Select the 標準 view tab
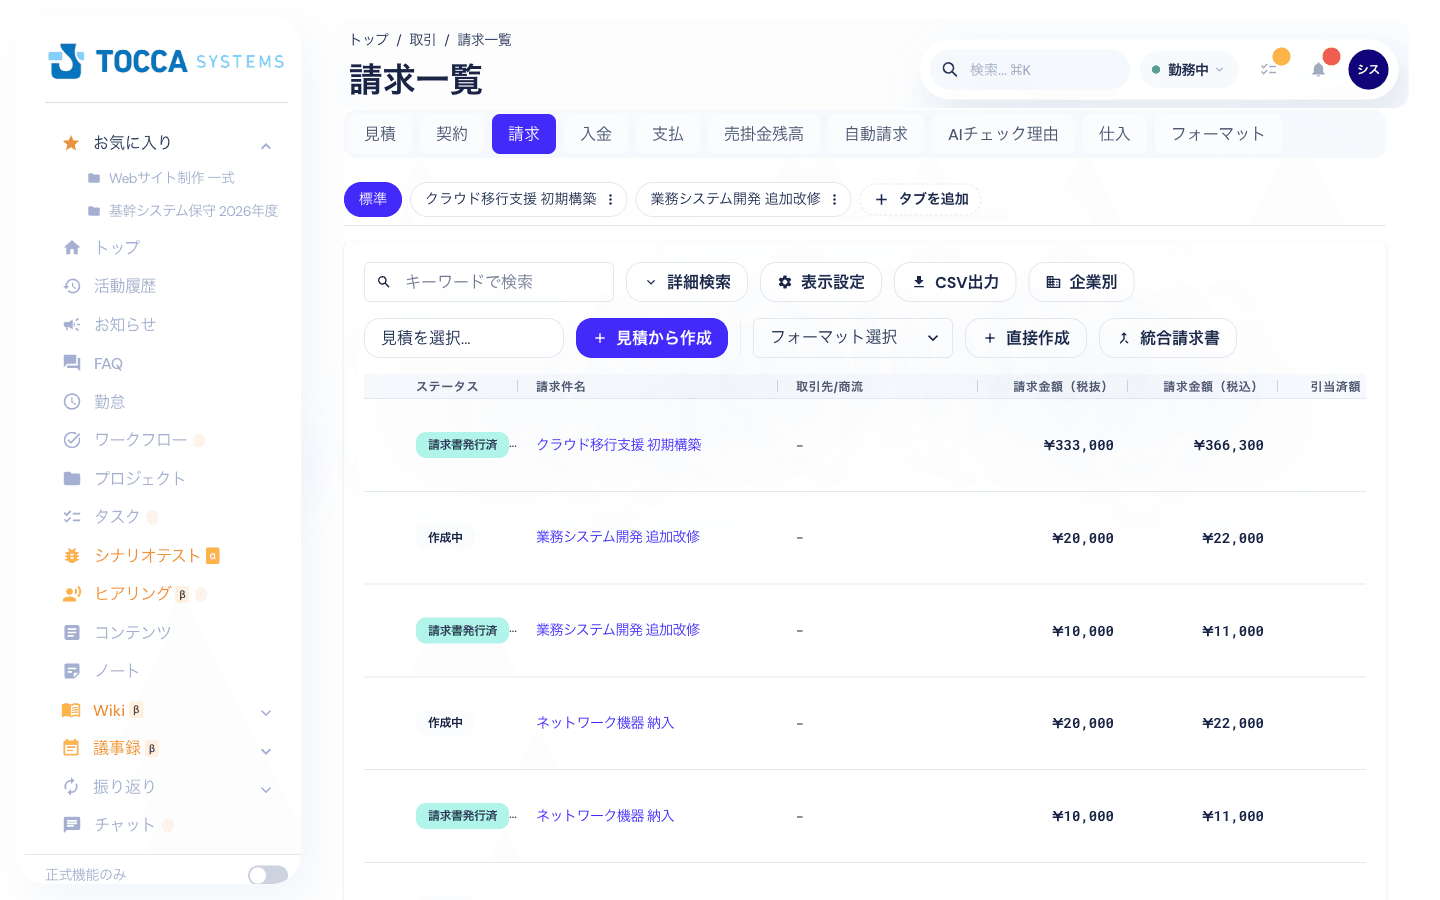 373,199
